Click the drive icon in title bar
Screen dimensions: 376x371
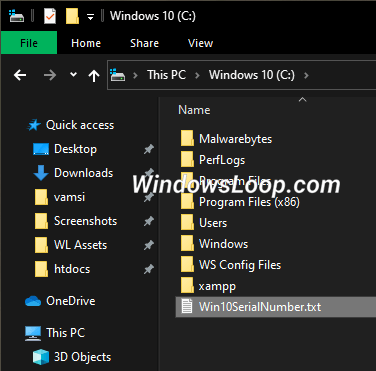tap(16, 16)
